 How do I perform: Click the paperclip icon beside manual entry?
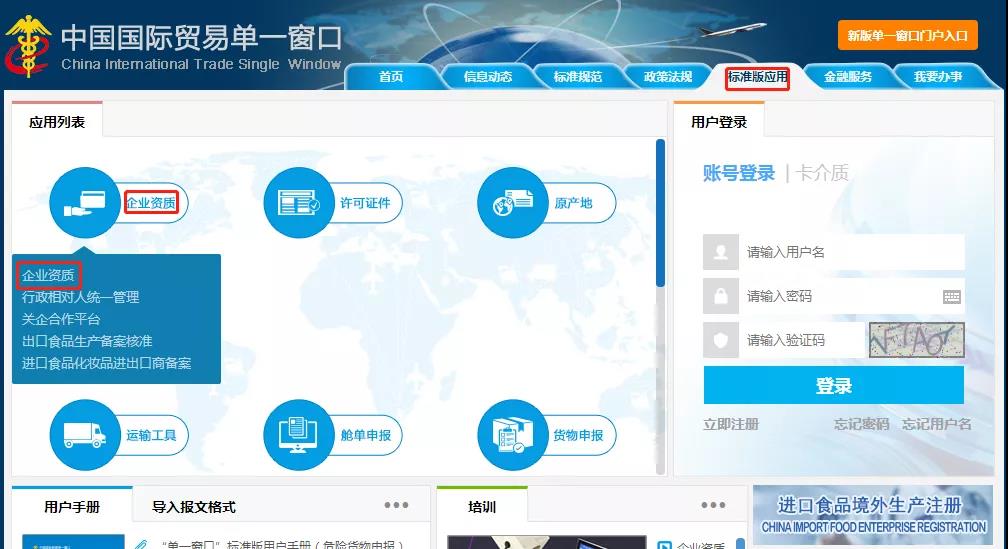[141, 544]
